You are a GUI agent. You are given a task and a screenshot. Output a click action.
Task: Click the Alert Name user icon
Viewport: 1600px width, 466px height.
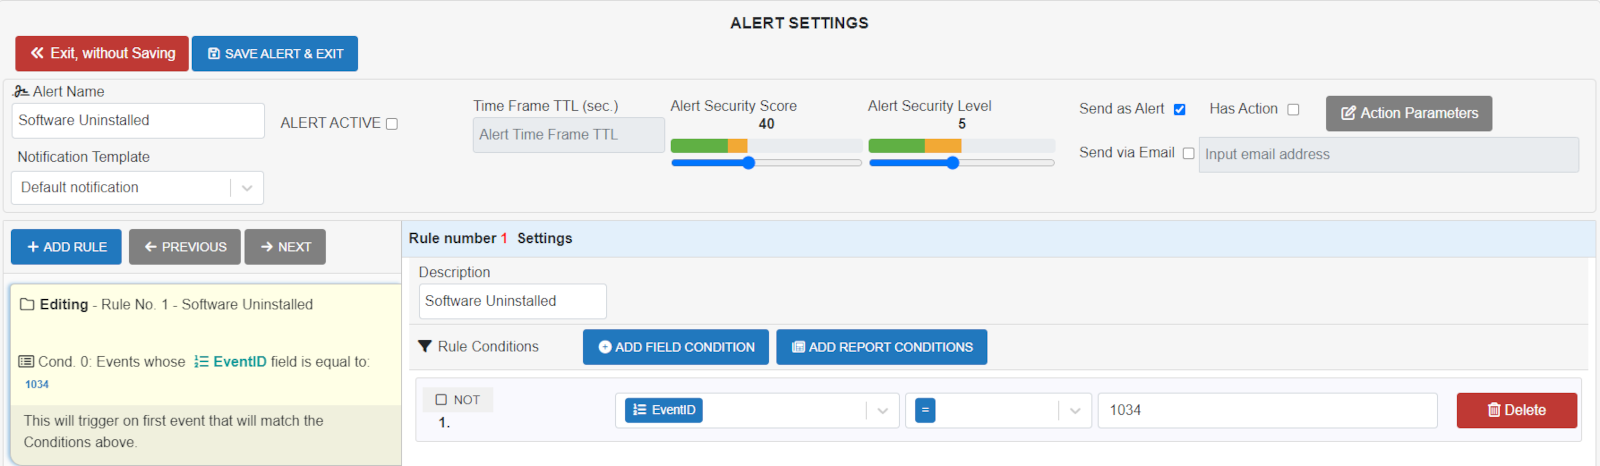click(x=21, y=91)
